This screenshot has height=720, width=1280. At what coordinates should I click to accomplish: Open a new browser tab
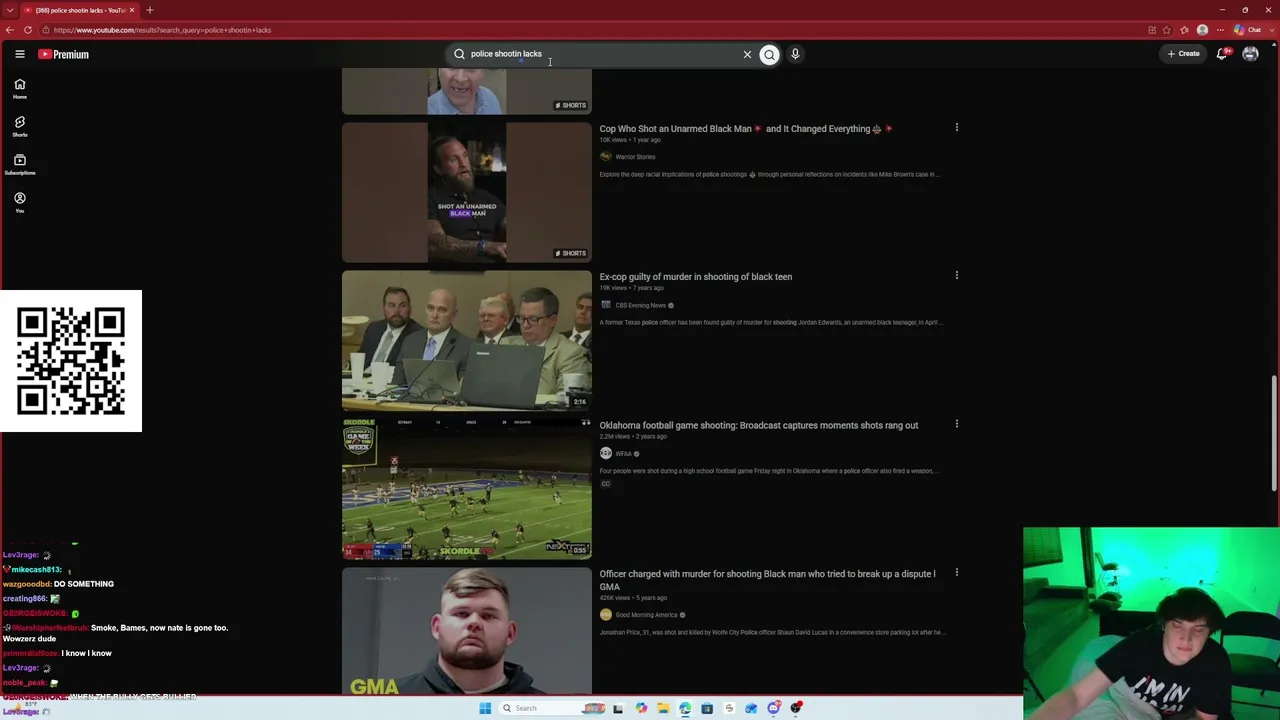tap(150, 10)
